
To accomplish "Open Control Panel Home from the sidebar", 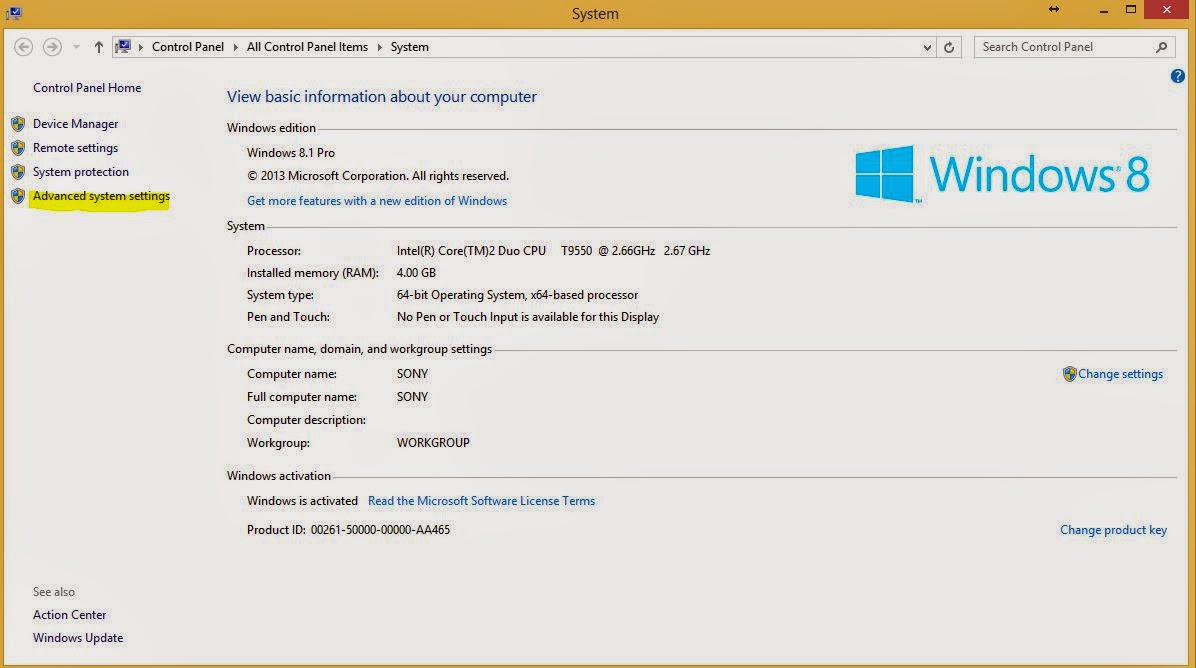I will point(87,87).
